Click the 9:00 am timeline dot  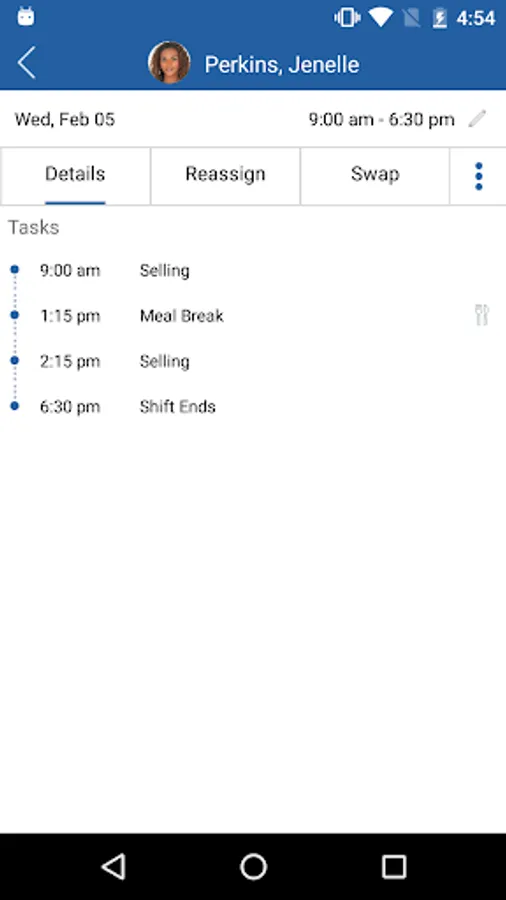14,269
